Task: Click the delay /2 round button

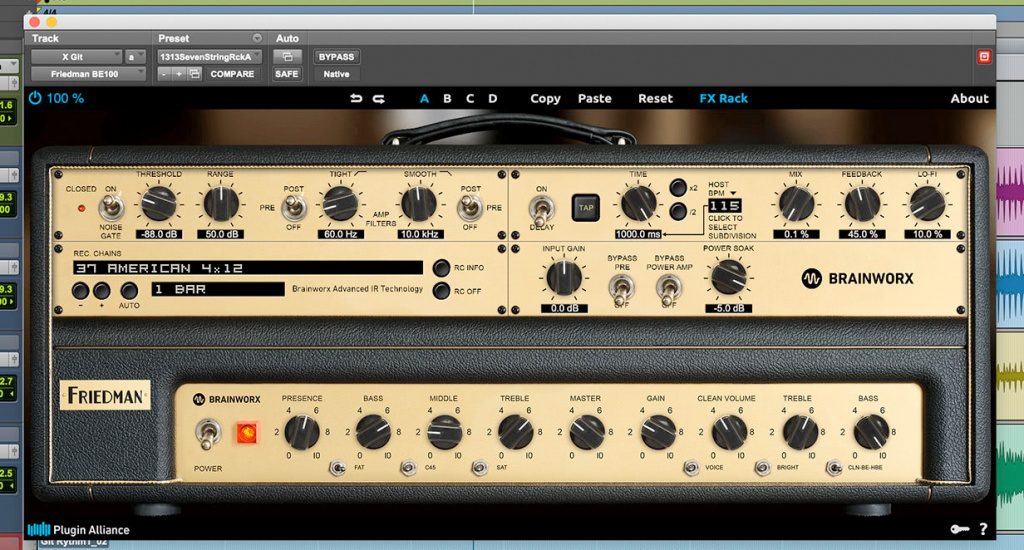Action: (x=678, y=212)
